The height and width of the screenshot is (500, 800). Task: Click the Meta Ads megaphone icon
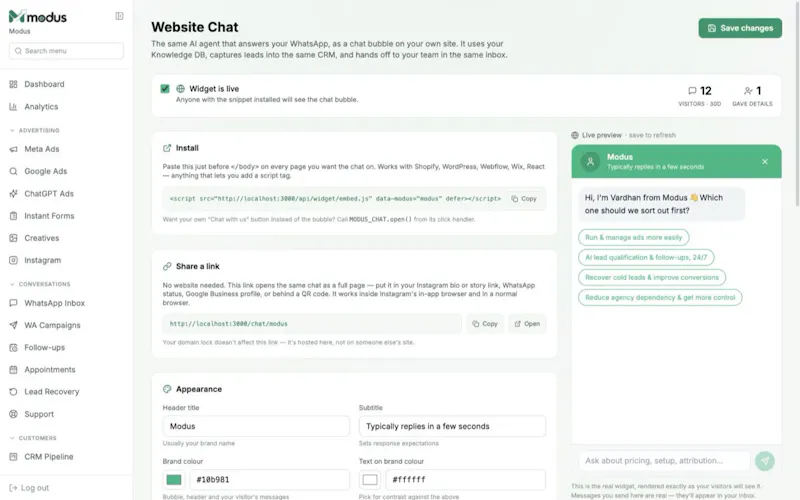coord(13,149)
